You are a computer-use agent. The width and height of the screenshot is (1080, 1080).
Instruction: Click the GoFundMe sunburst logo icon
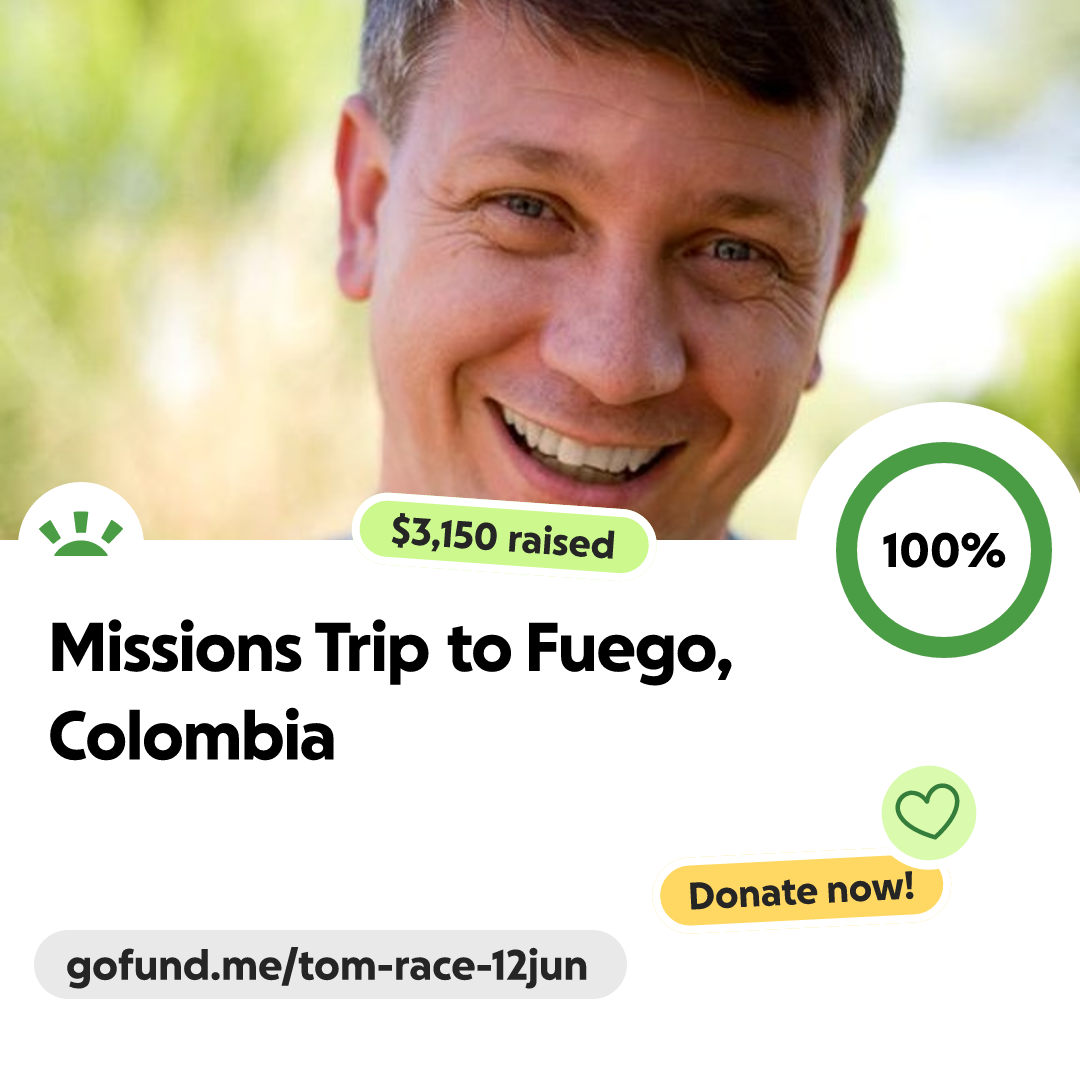81,534
